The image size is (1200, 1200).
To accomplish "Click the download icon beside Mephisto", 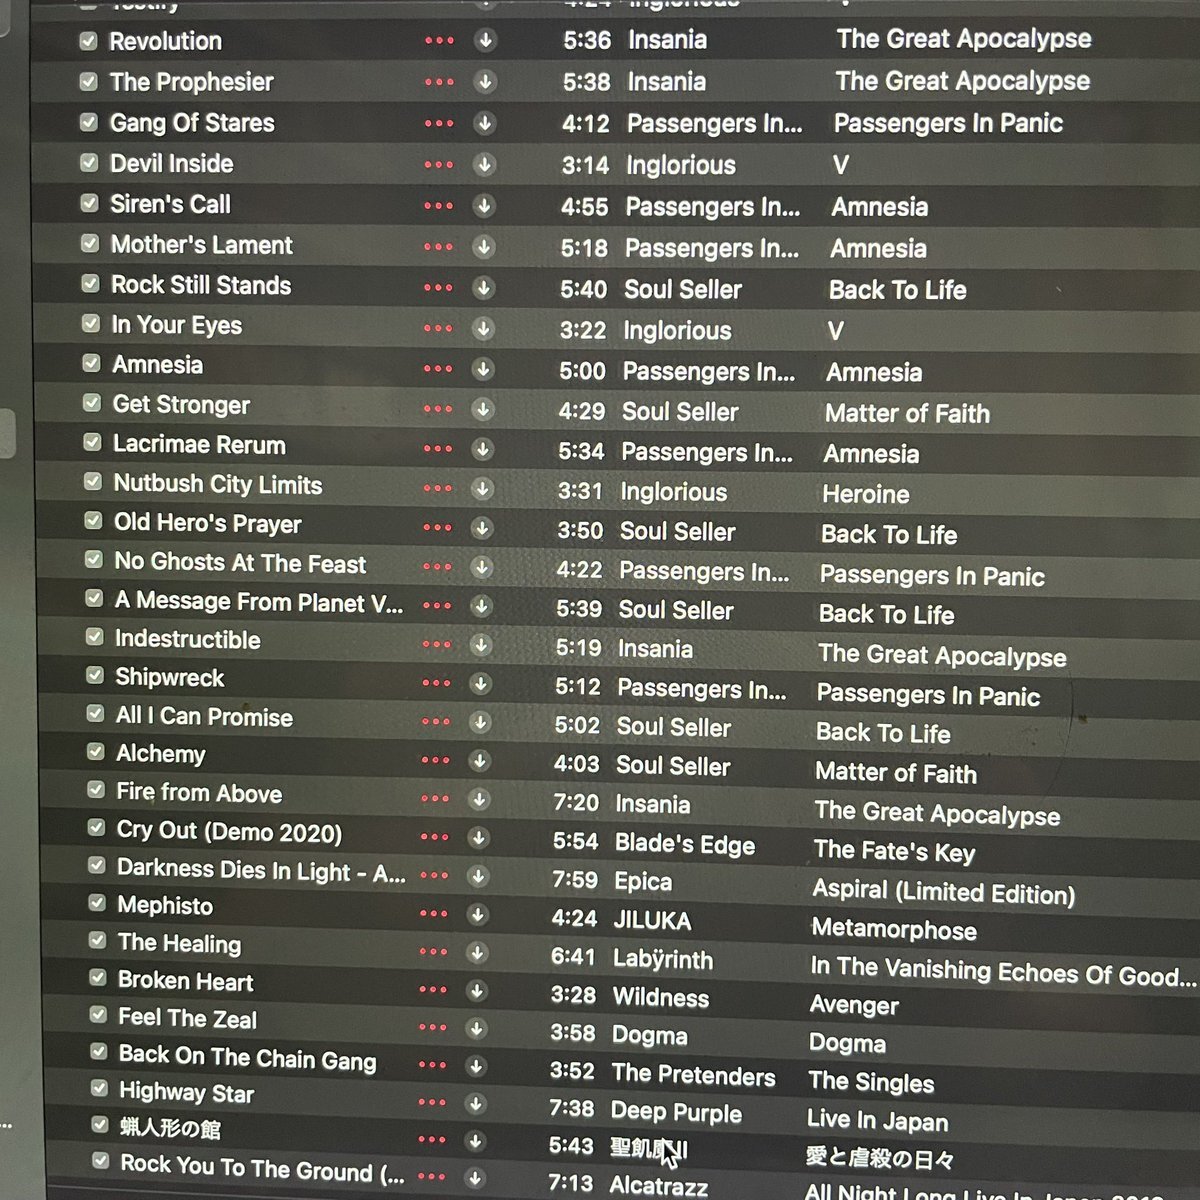I will coord(478,914).
